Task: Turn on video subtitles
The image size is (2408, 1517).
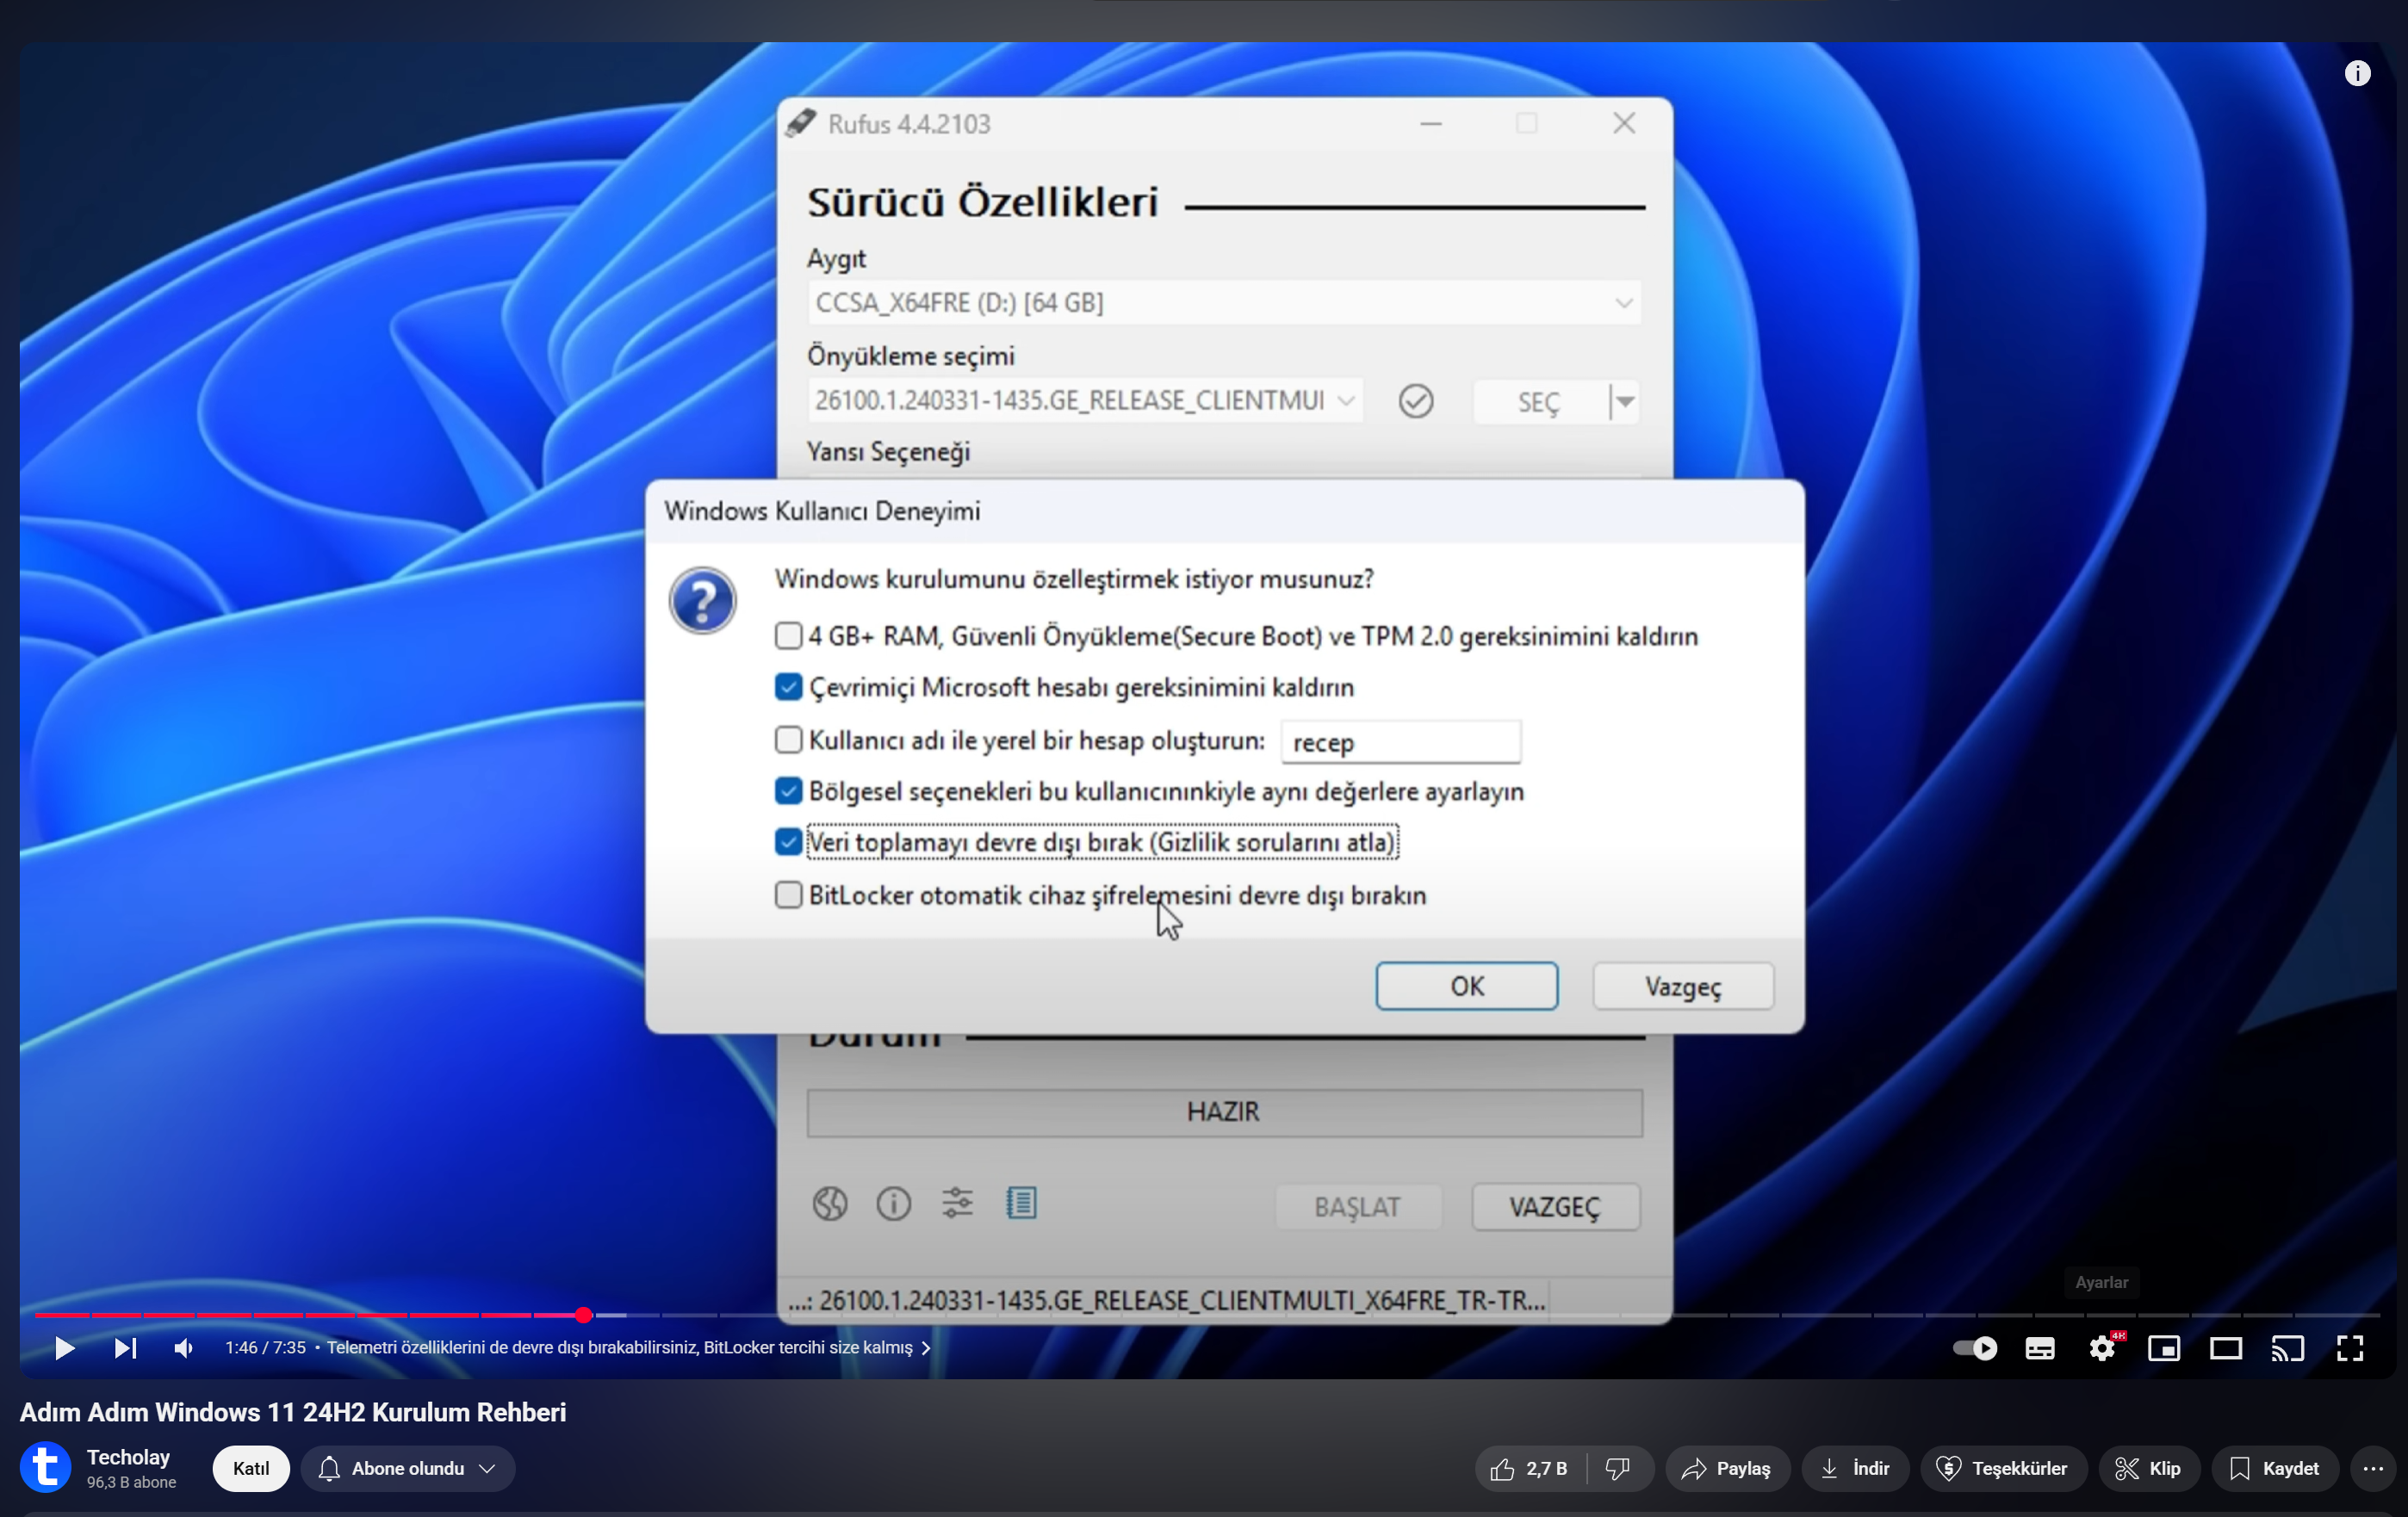Action: (2040, 1348)
